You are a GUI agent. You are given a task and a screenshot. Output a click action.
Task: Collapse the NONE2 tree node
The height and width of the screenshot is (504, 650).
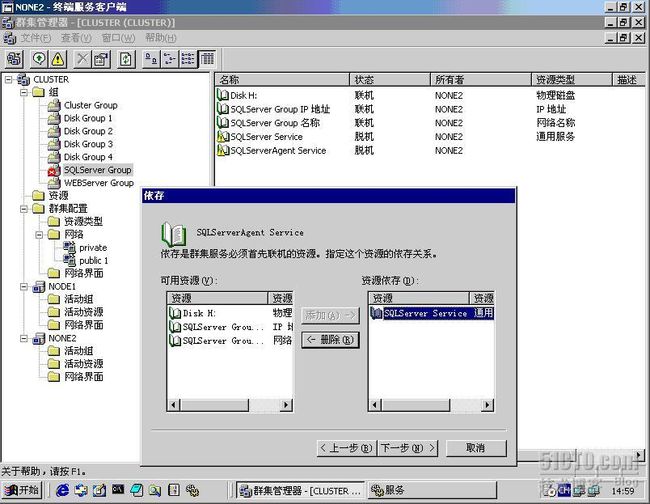(x=24, y=338)
